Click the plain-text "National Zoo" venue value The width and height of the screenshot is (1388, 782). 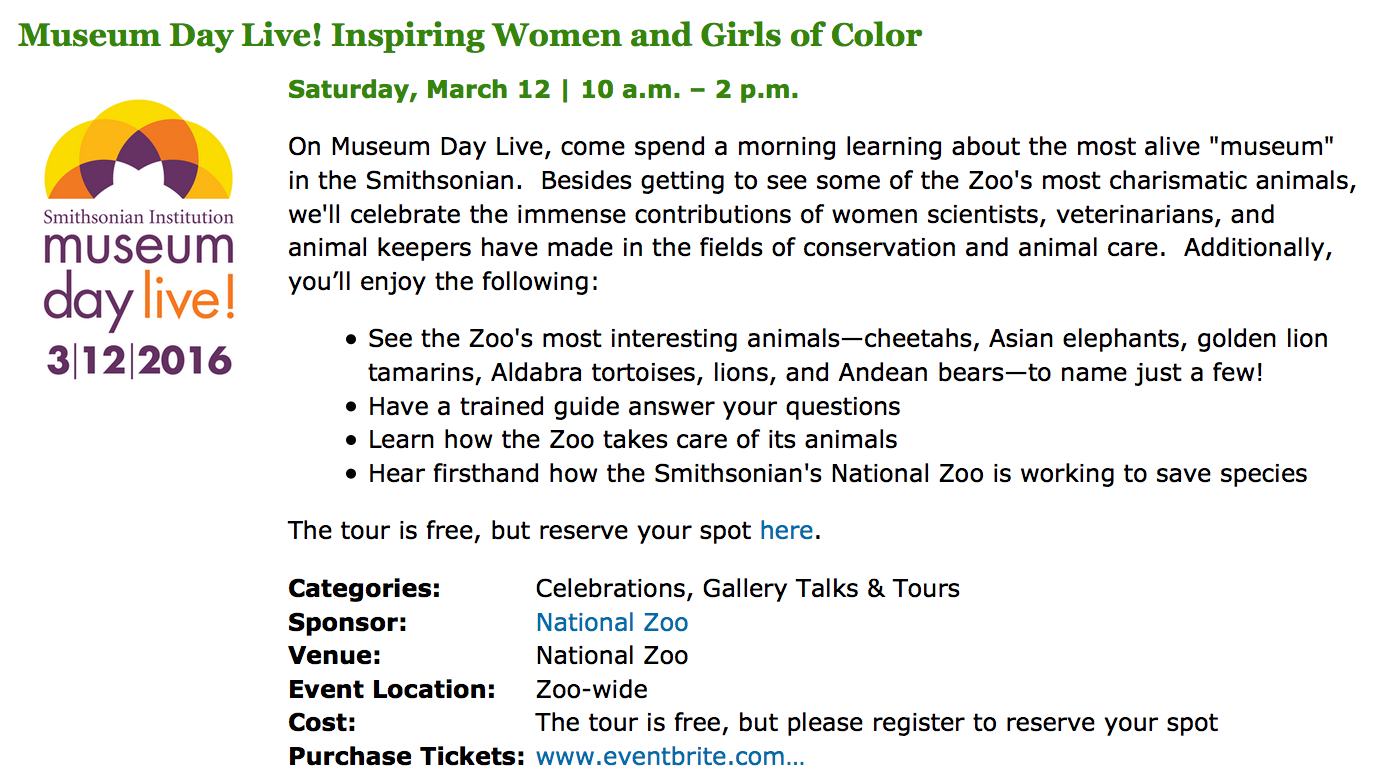pos(612,656)
